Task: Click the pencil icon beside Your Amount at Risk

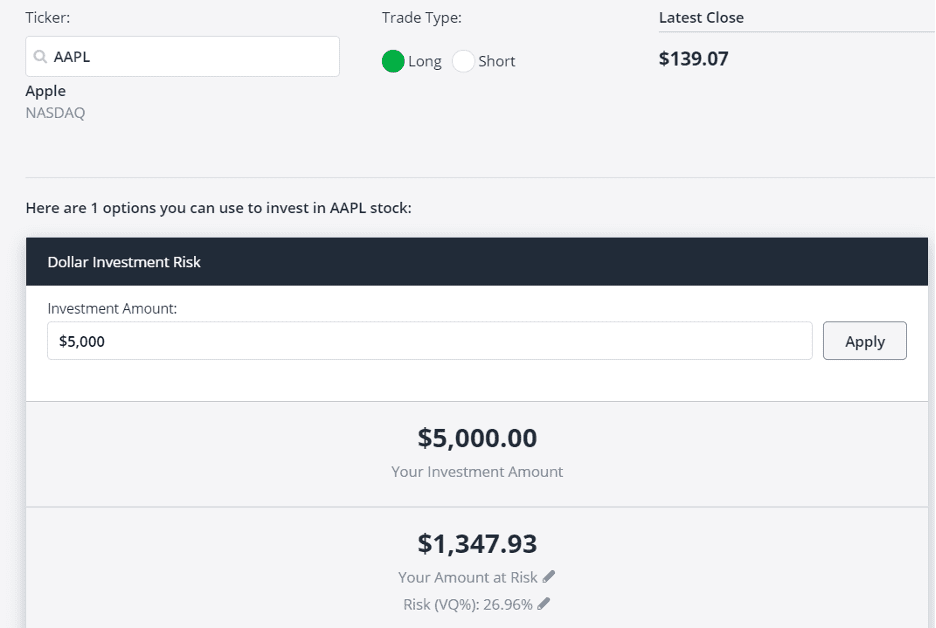Action: (x=549, y=577)
